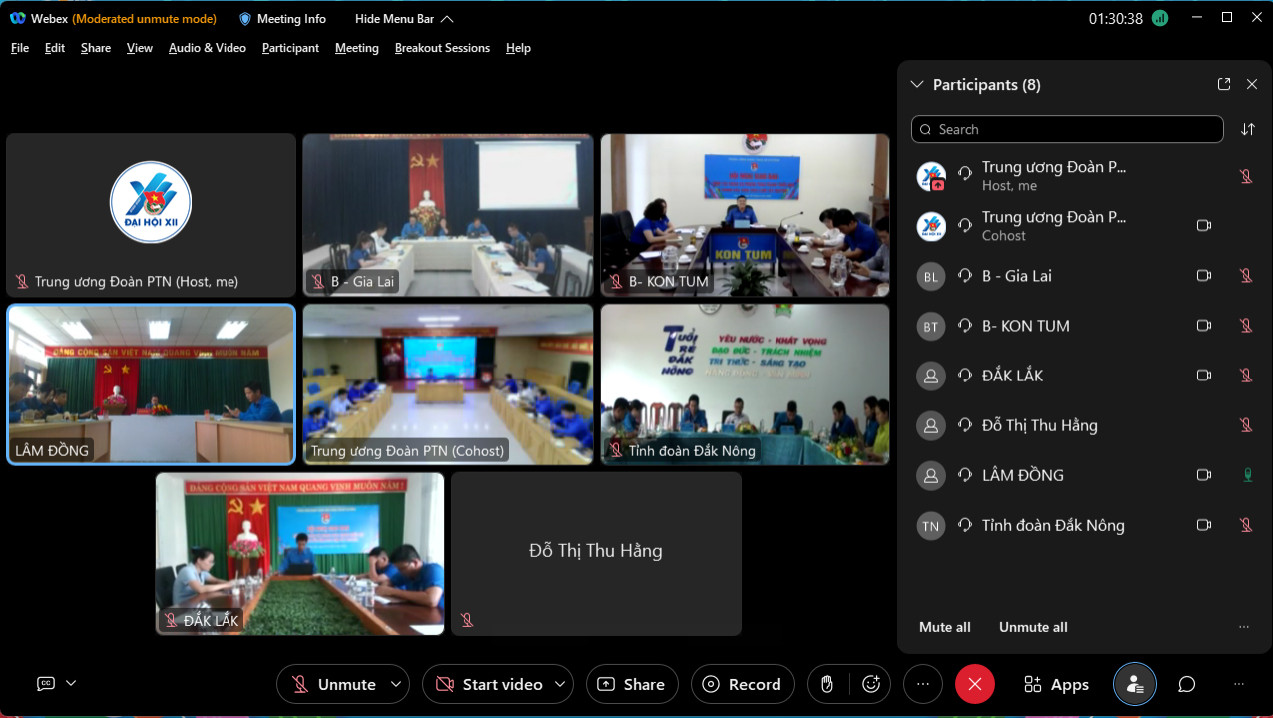
Task: Pop out the Participants panel
Action: click(x=1224, y=85)
